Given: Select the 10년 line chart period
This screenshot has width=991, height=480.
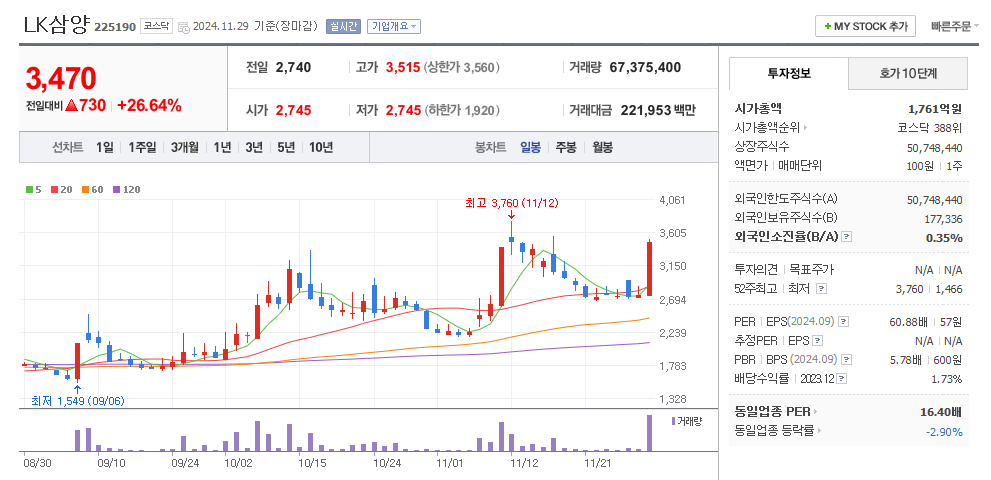Looking at the screenshot, I should 320,147.
